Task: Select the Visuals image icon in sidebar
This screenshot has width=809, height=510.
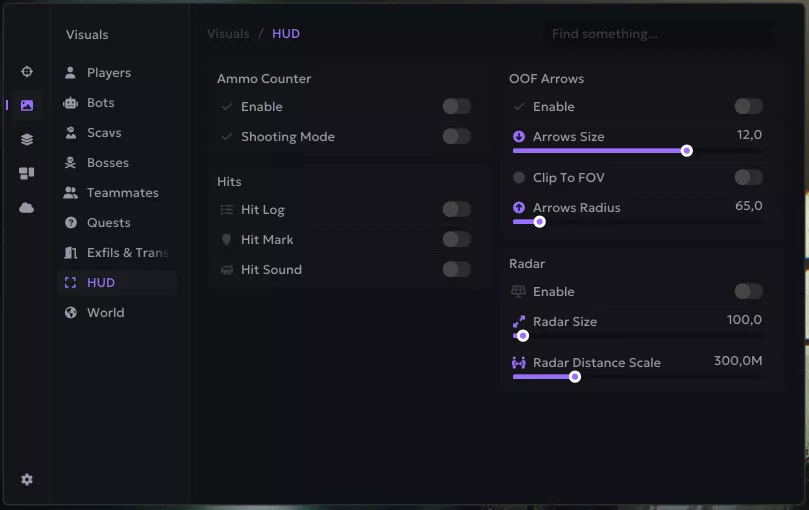Action: [27, 105]
